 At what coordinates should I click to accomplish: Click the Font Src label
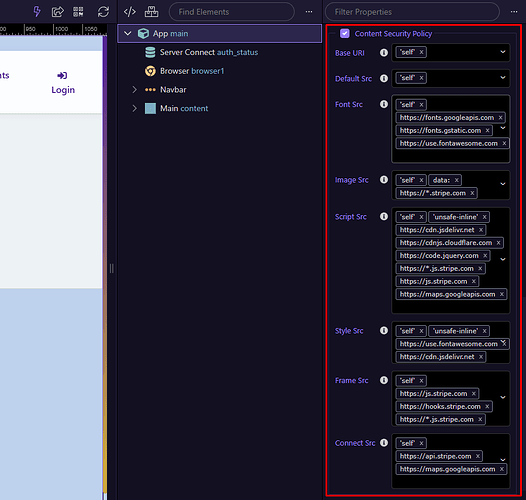[x=349, y=104]
